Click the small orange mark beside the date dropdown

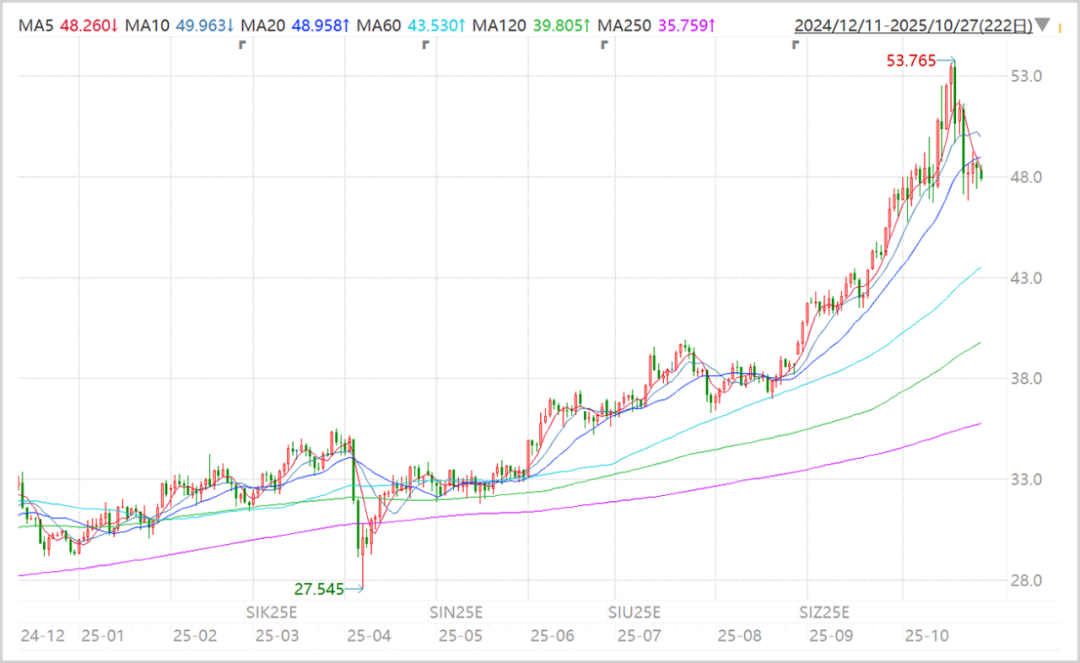(x=1060, y=29)
